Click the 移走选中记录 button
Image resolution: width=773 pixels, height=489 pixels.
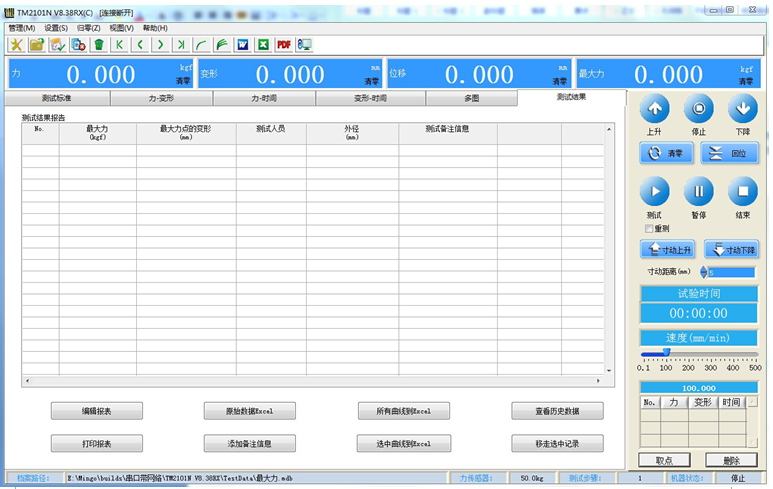click(557, 444)
